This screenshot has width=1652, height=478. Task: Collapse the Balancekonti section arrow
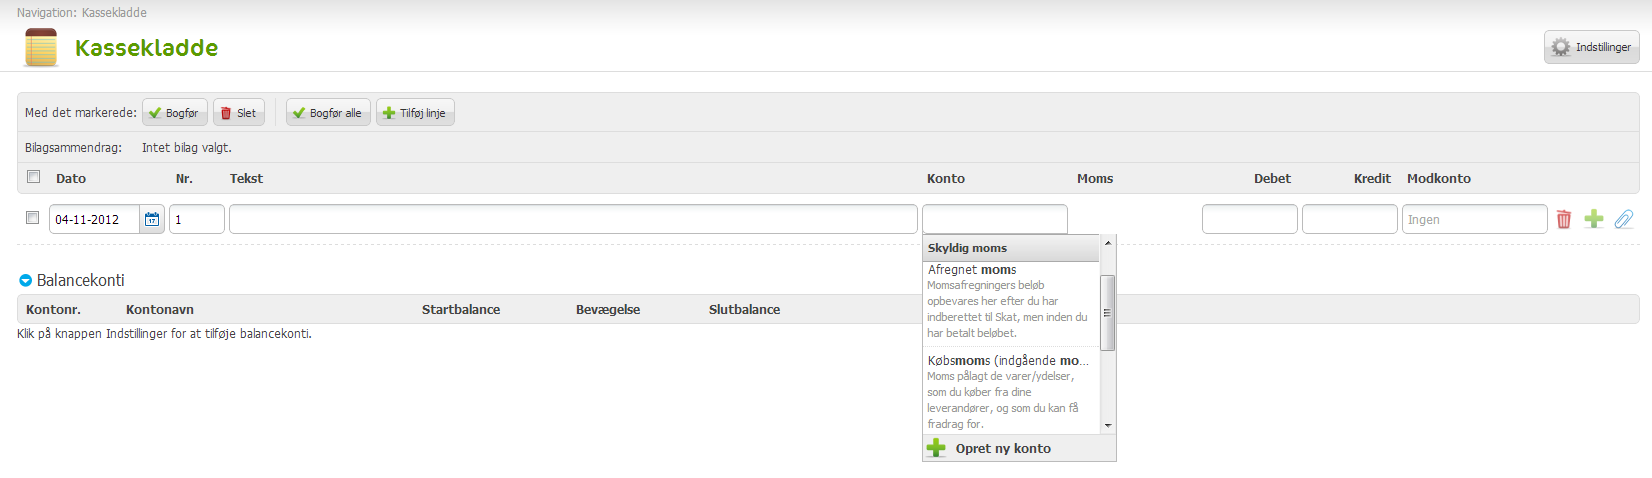pyautogui.click(x=26, y=281)
